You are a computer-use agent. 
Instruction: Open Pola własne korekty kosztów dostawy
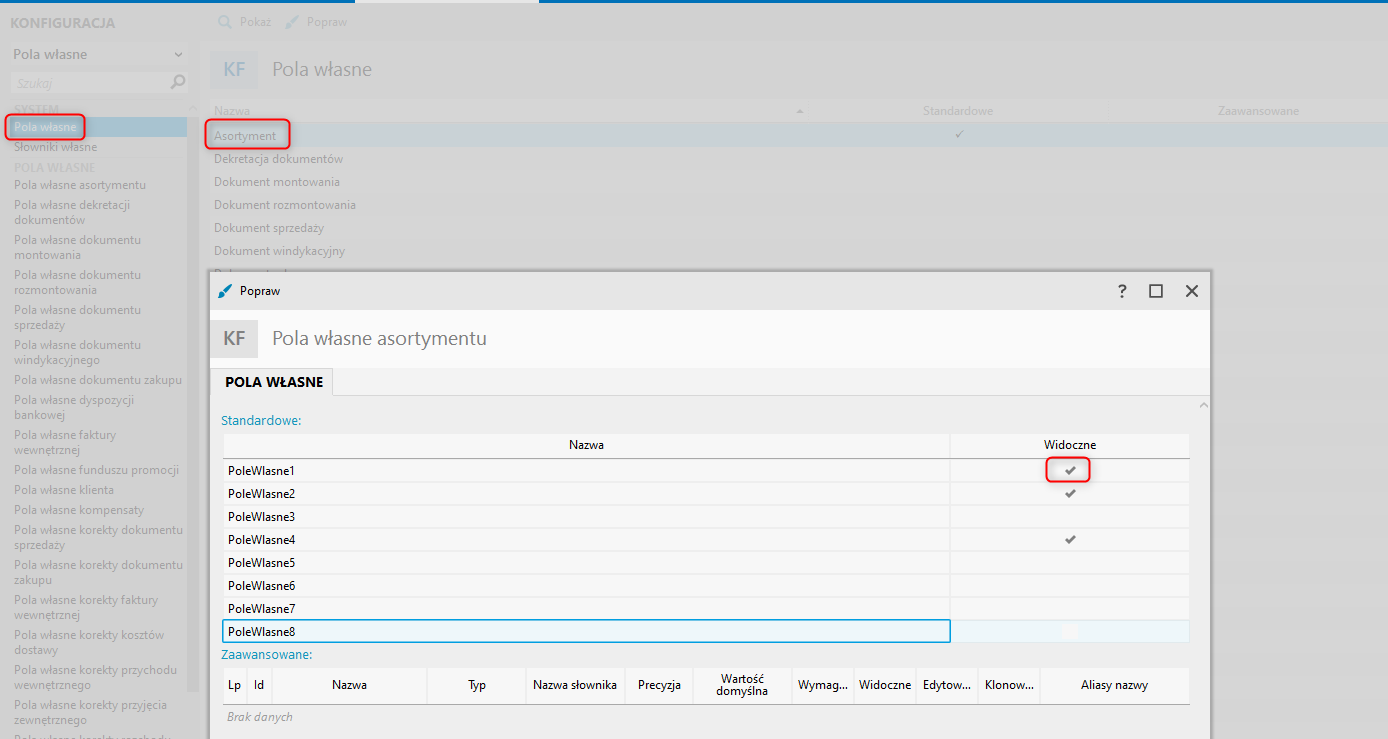tap(89, 642)
